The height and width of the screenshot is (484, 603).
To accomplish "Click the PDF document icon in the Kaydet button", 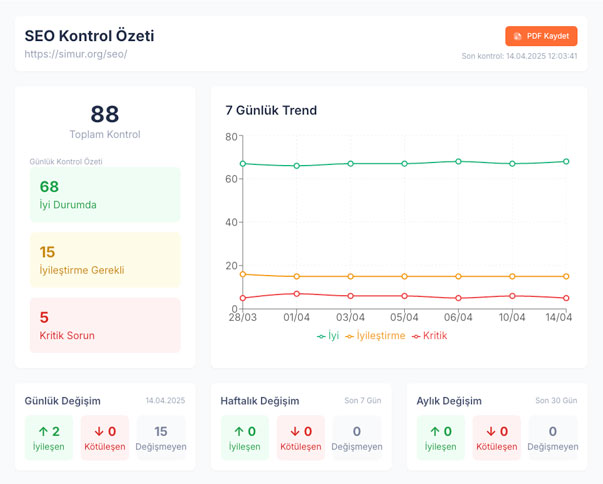I will pyautogui.click(x=517, y=36).
